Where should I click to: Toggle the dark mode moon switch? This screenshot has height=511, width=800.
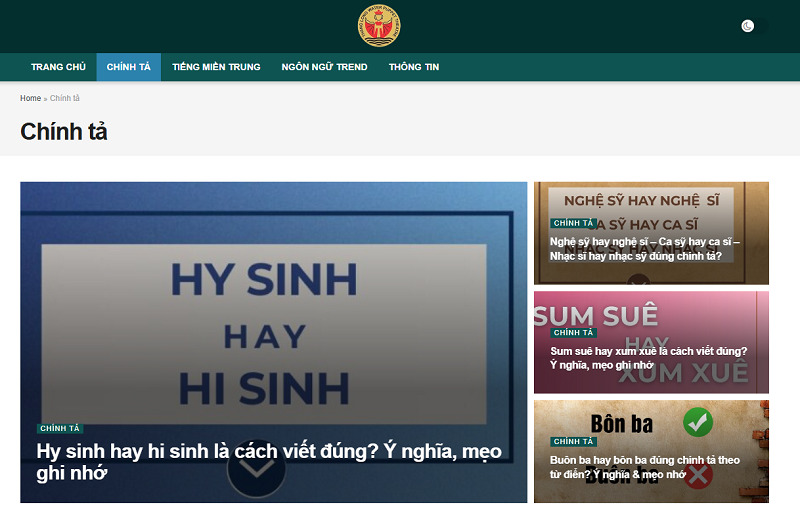click(x=754, y=26)
